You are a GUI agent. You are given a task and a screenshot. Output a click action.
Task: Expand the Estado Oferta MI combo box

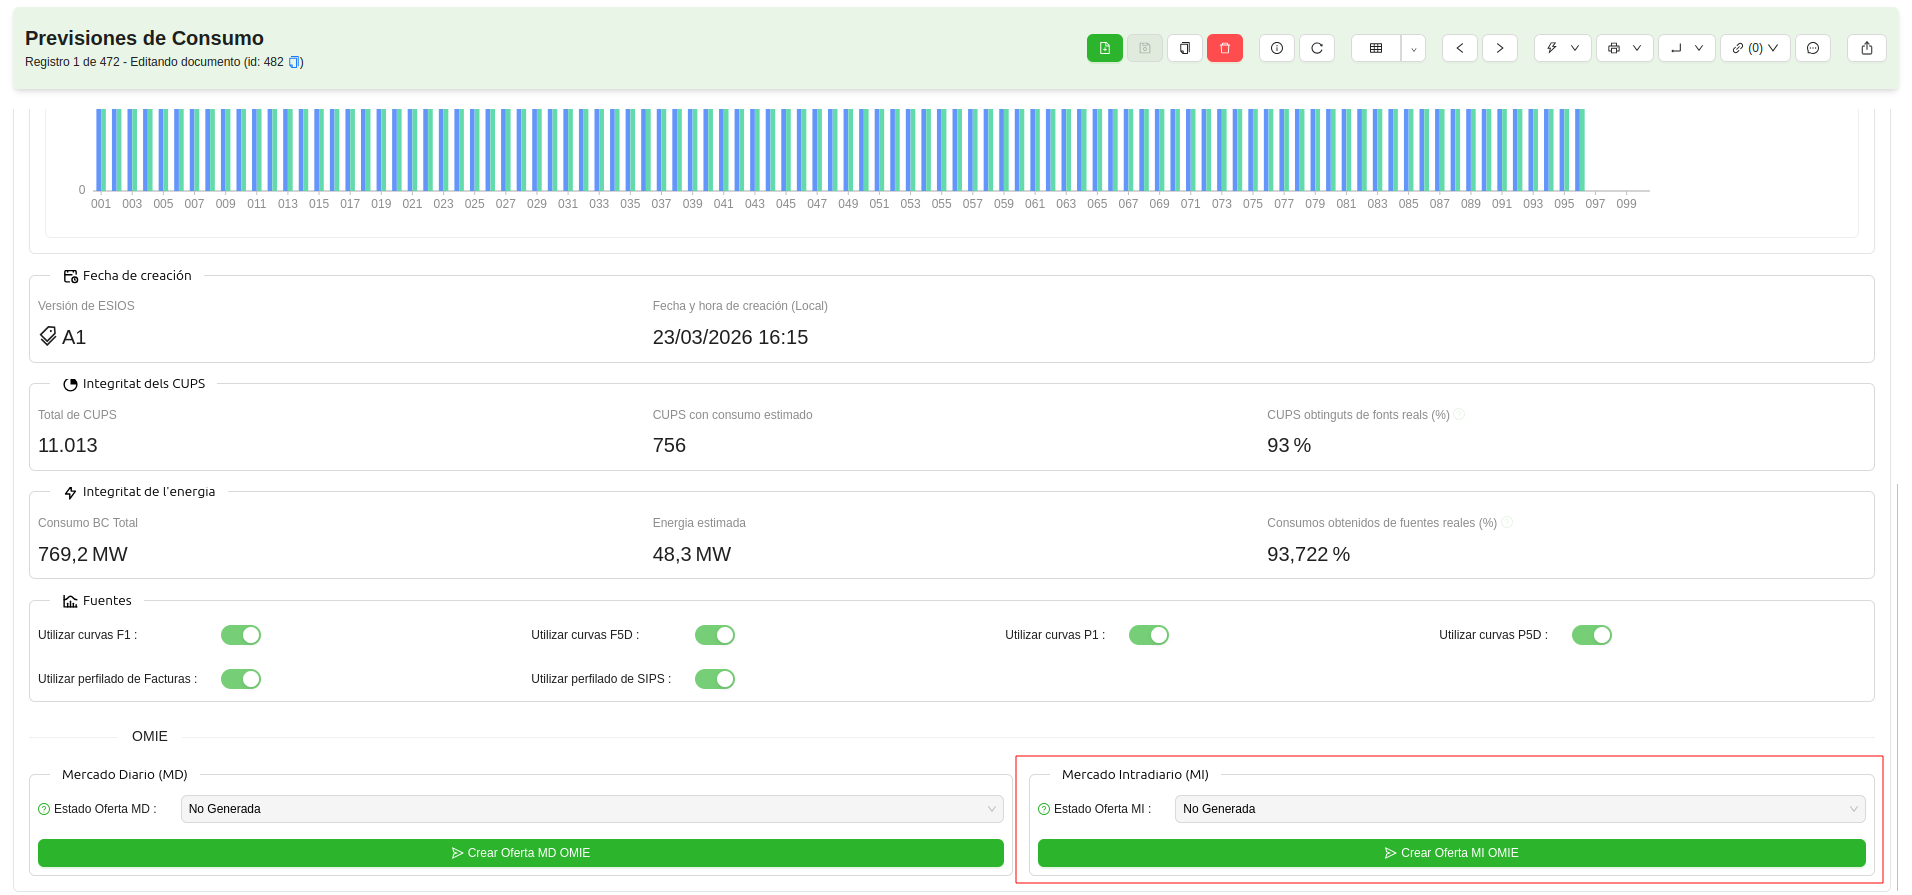coord(1519,809)
